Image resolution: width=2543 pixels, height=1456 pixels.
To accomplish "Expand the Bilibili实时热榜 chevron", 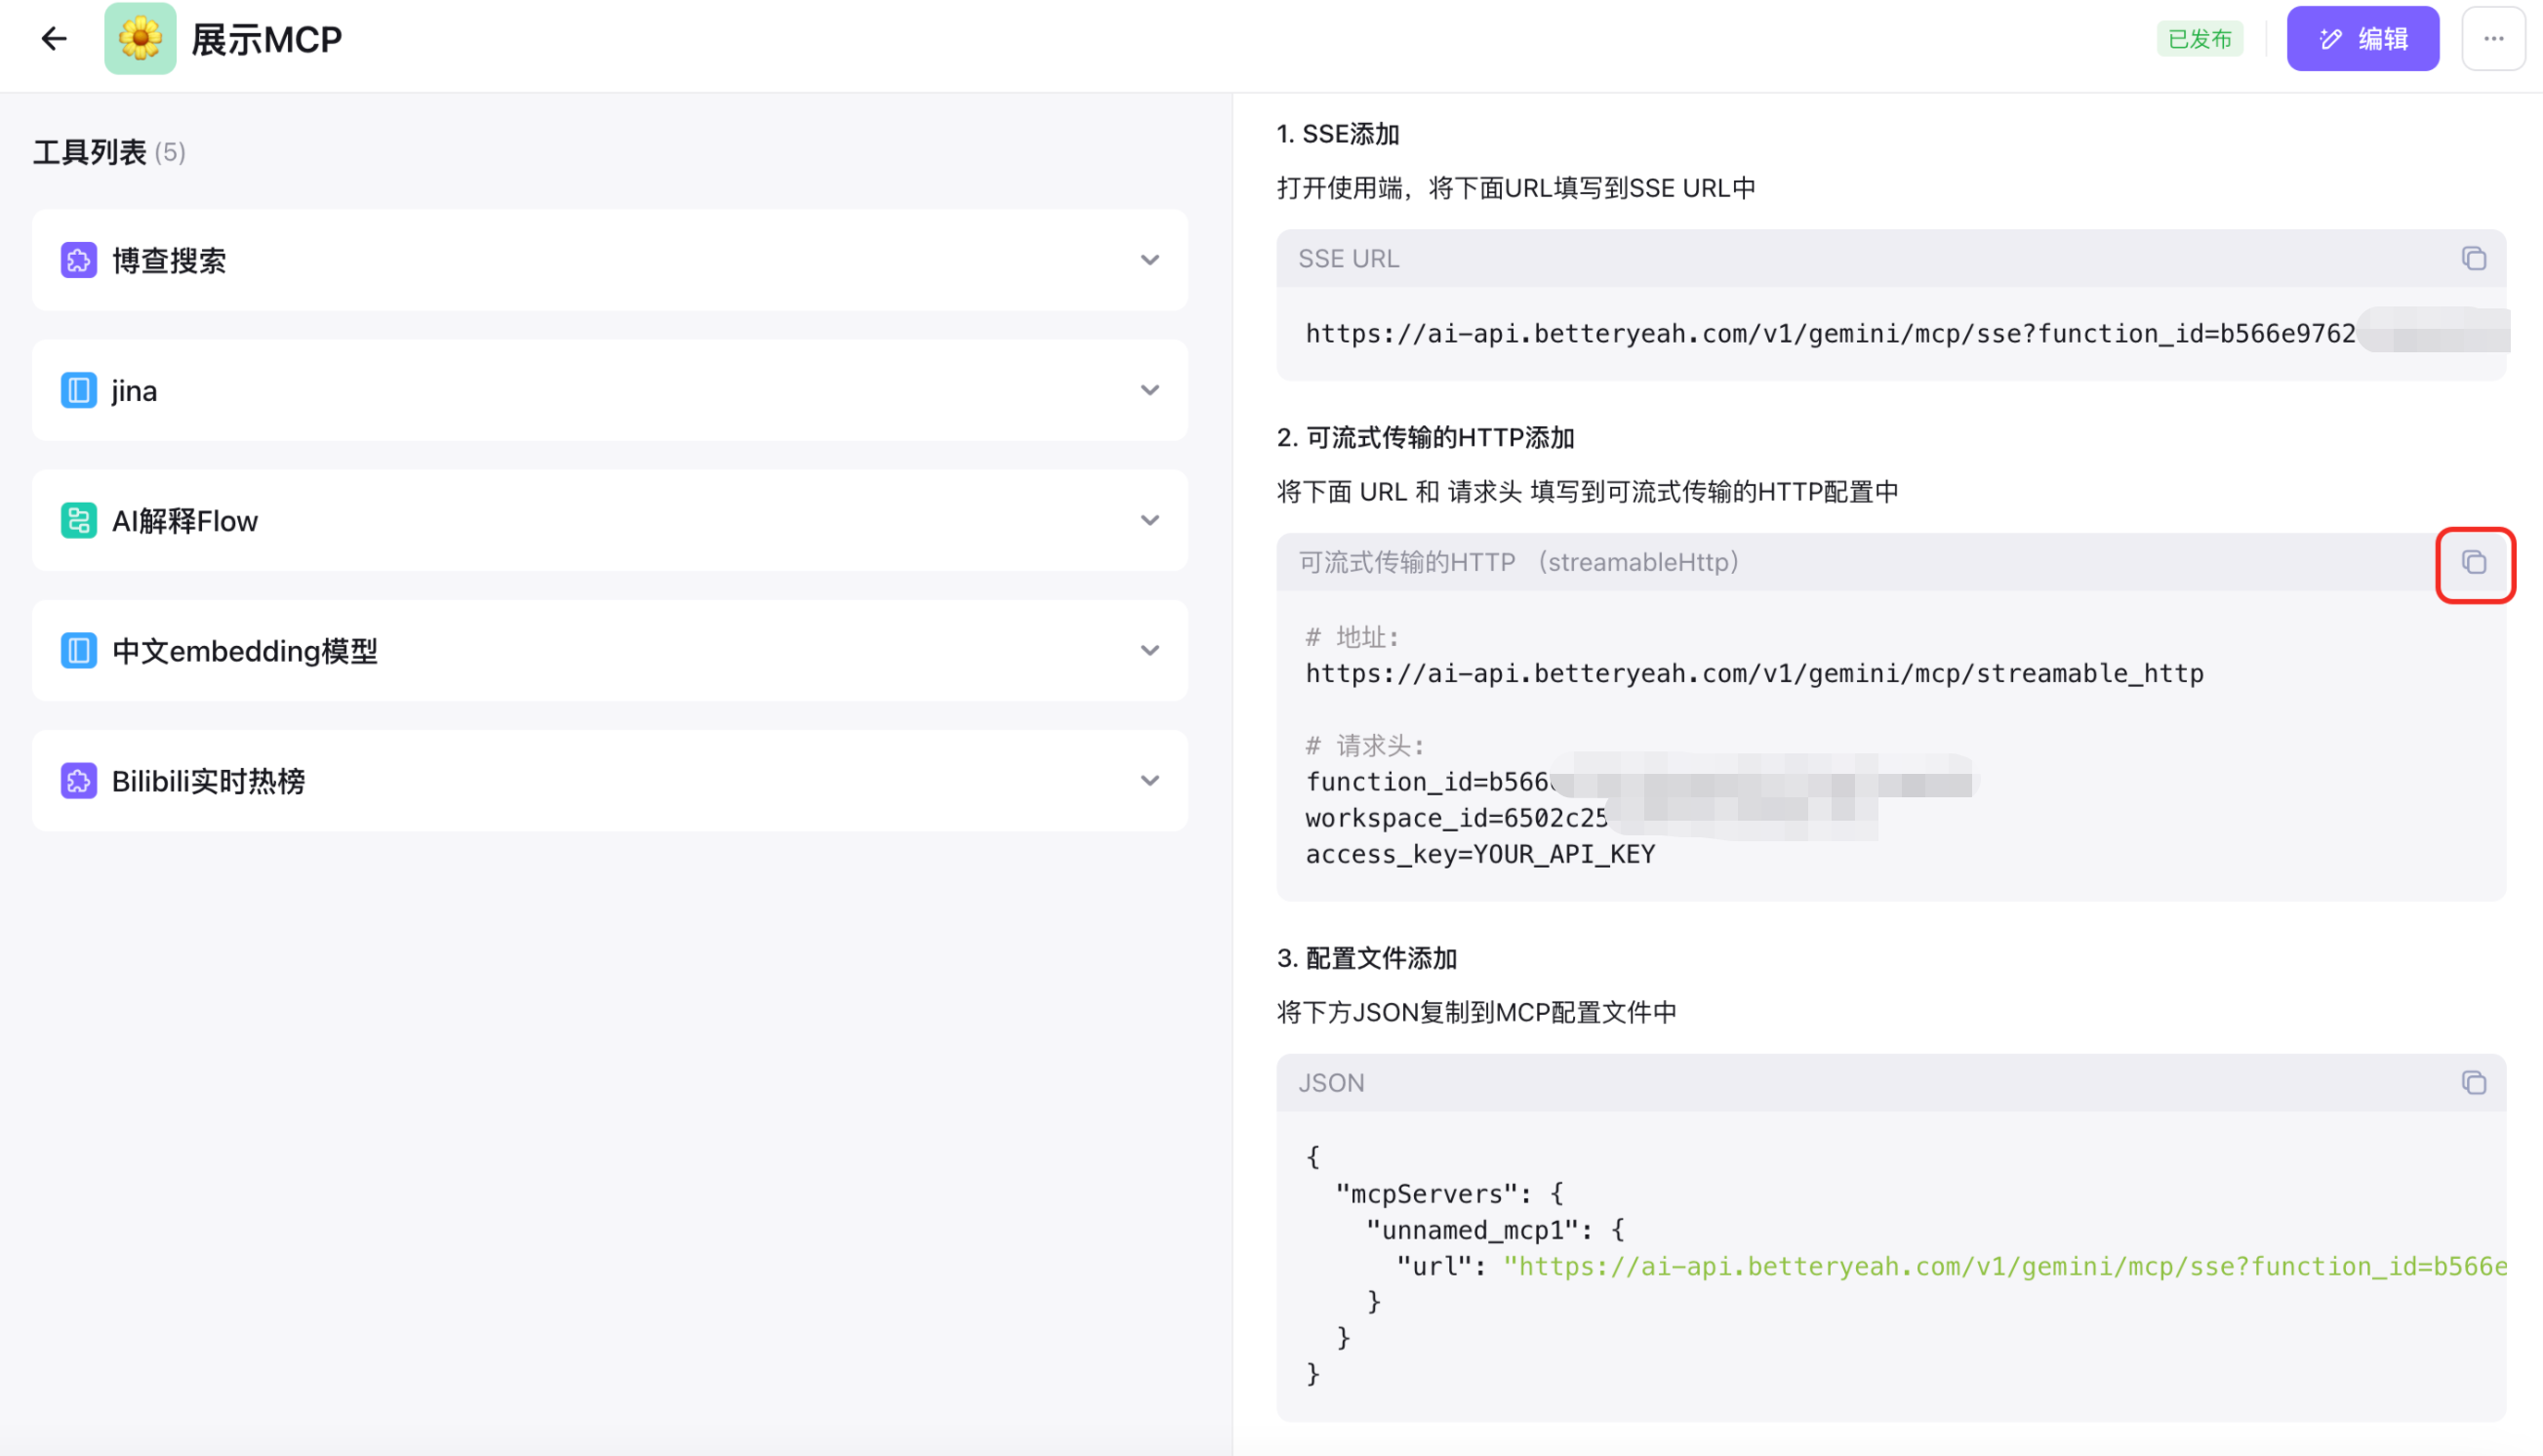I will pos(1149,781).
